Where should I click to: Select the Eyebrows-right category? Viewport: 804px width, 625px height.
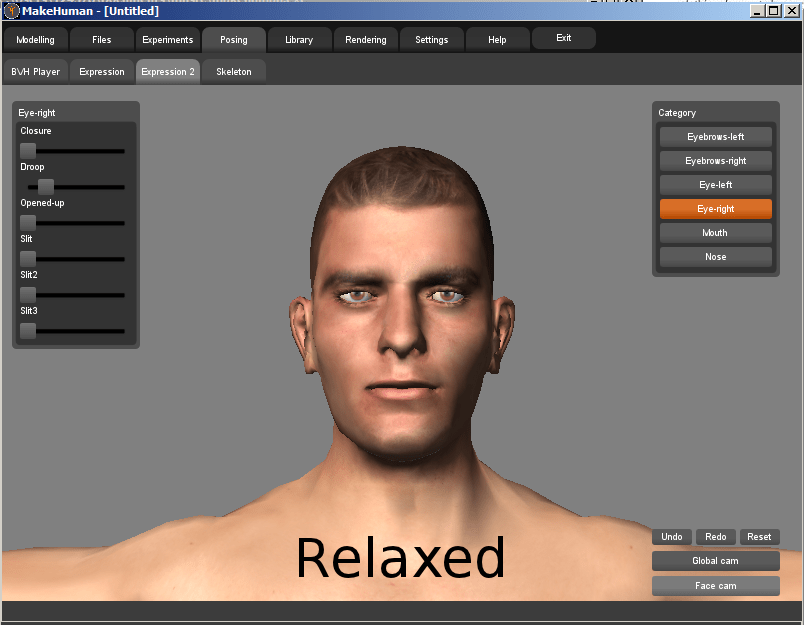click(715, 160)
